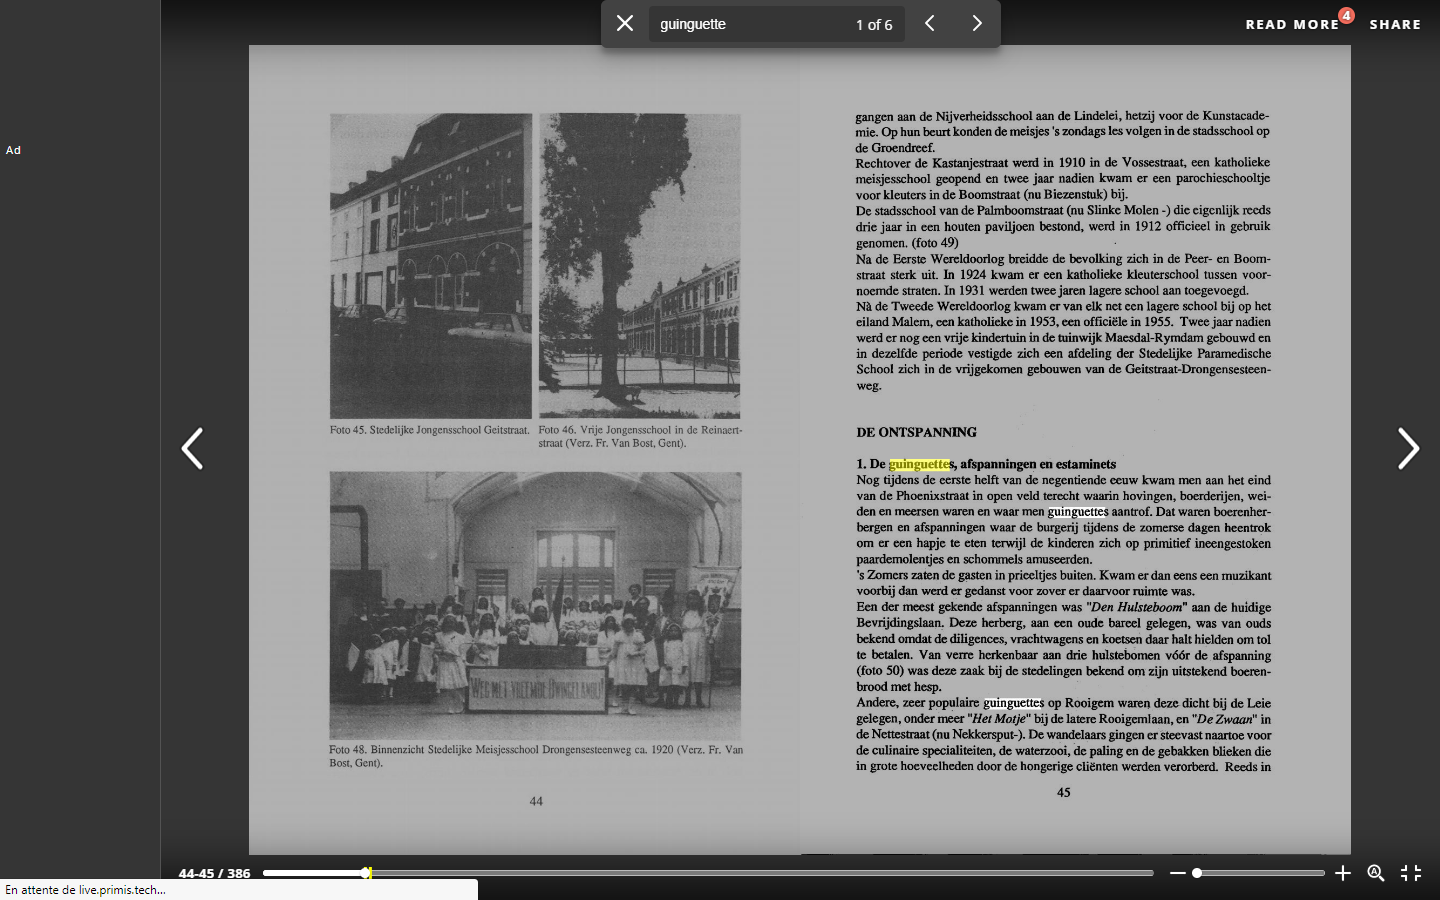The image size is (1440, 900).
Task: Click the SHARE button
Action: (x=1395, y=24)
